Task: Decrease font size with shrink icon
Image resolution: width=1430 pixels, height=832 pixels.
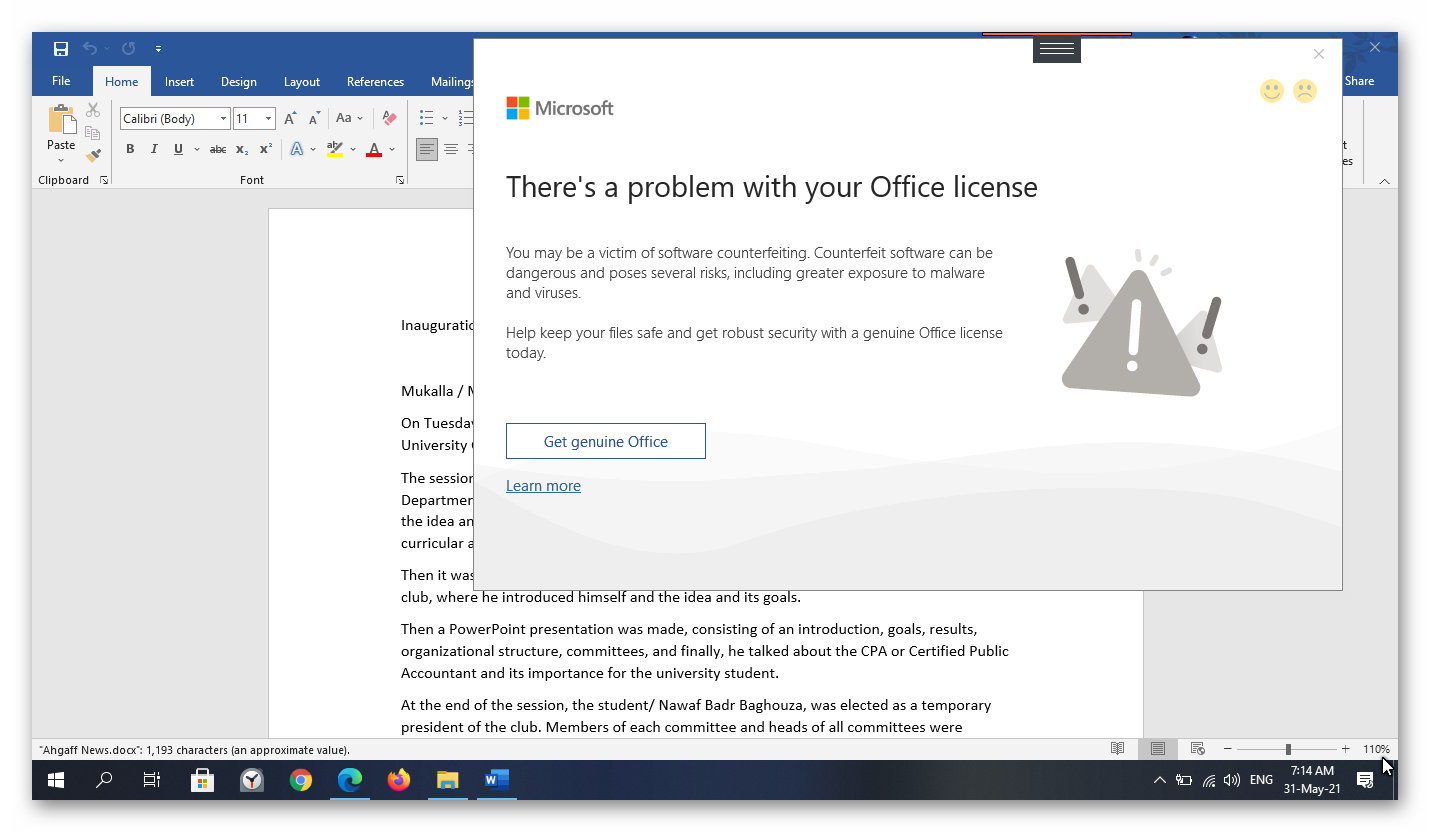Action: tap(314, 118)
